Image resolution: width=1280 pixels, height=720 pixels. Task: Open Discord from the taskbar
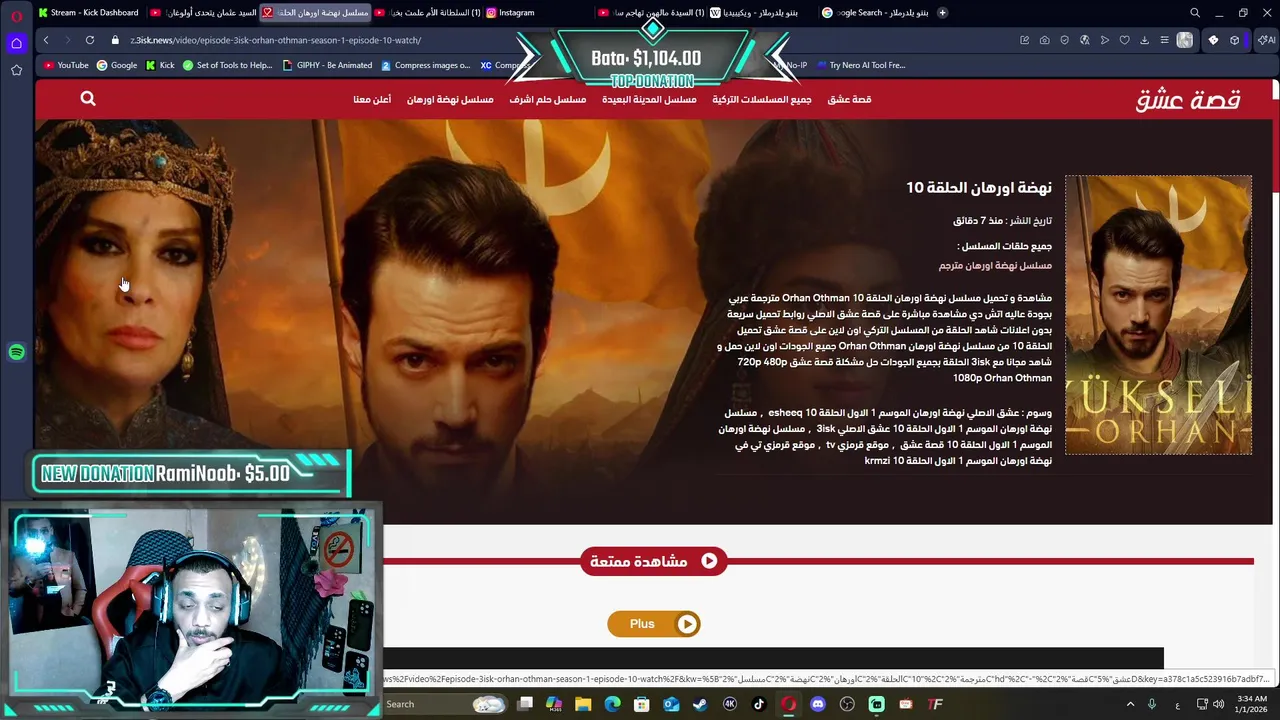click(x=818, y=704)
